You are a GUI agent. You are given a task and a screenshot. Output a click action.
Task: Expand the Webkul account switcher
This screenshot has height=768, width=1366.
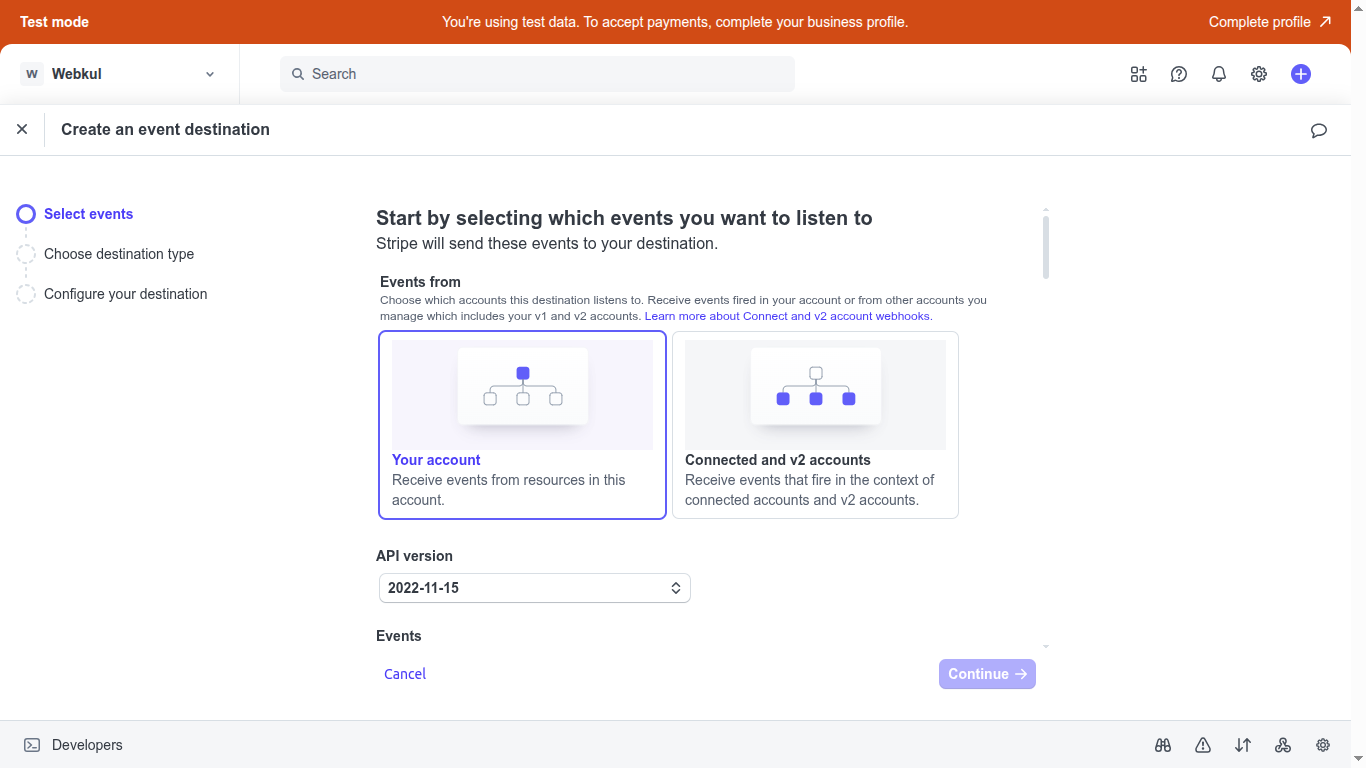pos(120,73)
